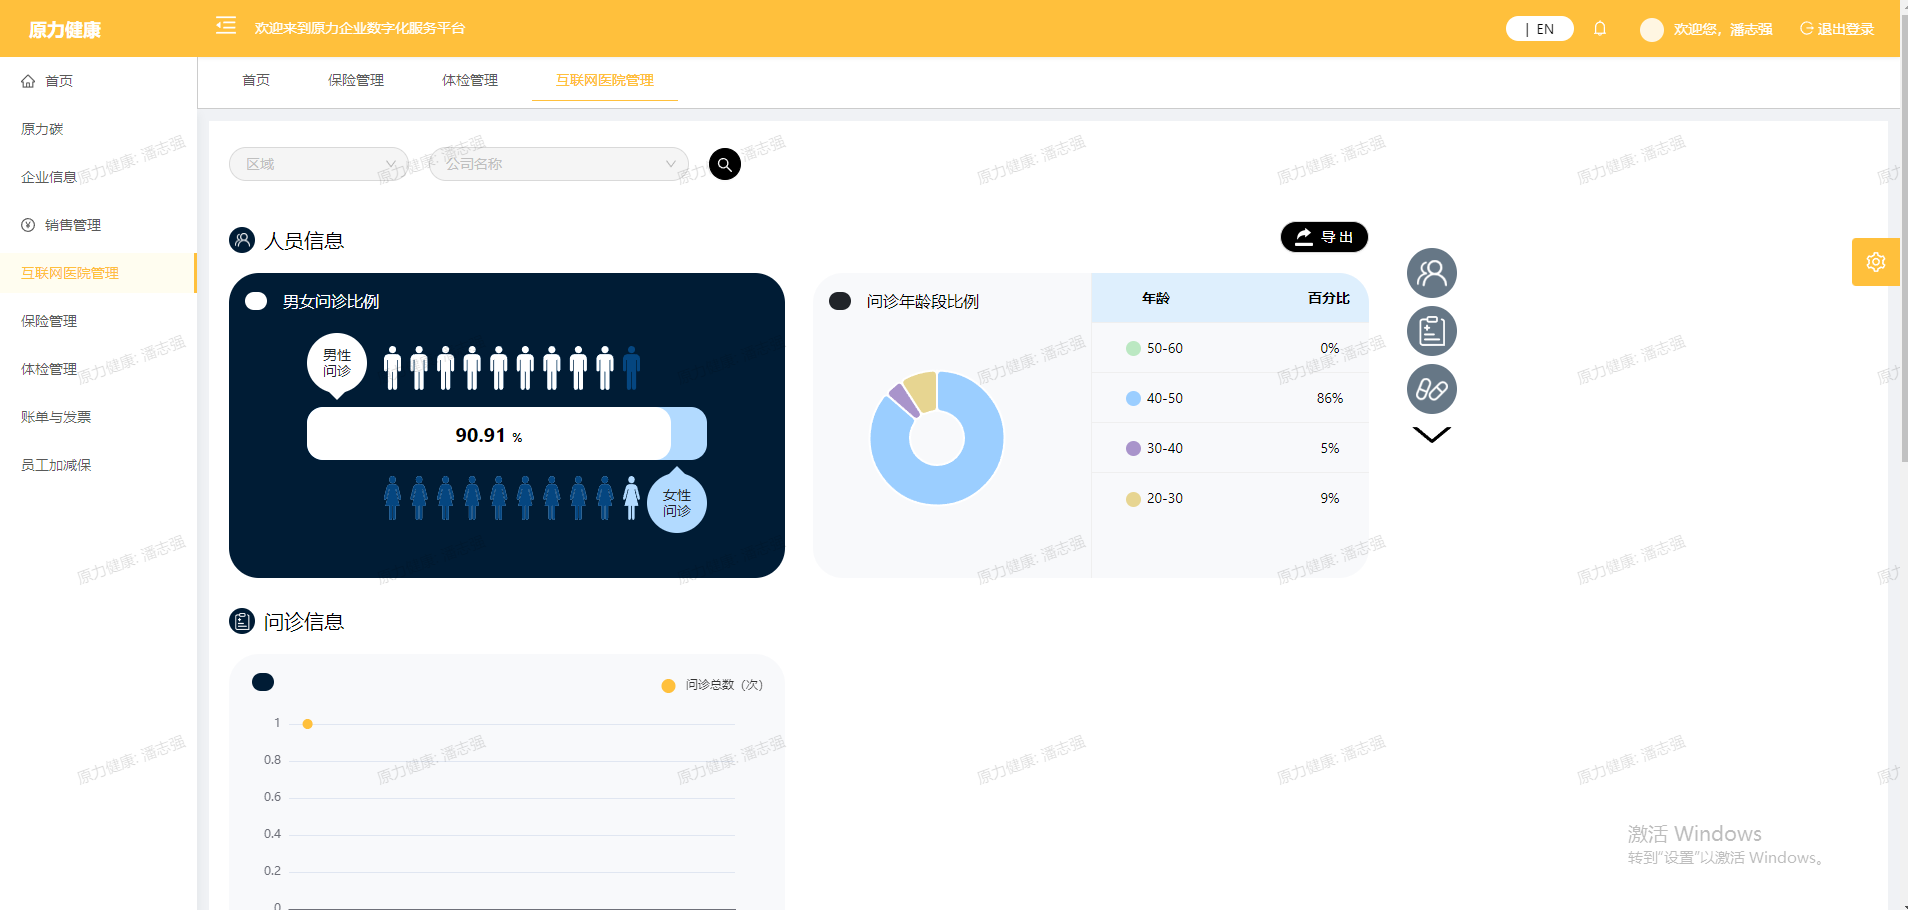The width and height of the screenshot is (1908, 910).
Task: Toggle the 50-60 age legend item
Action: tap(1154, 348)
